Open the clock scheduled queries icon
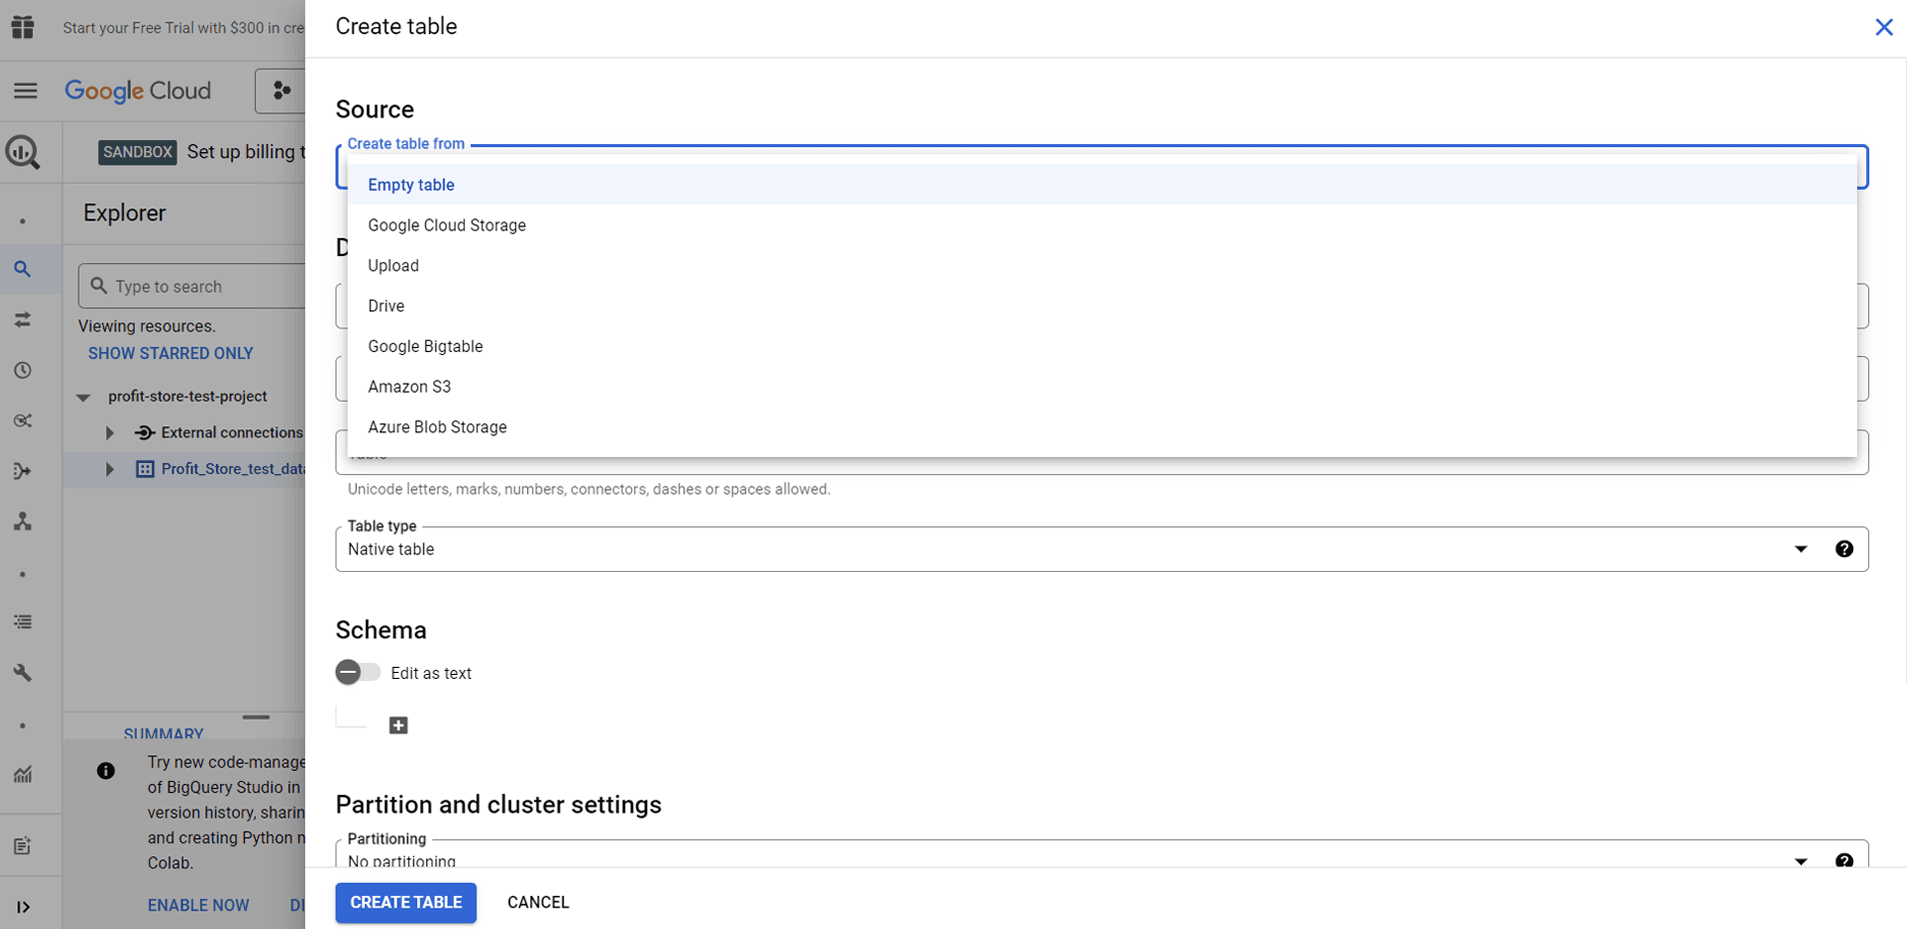Screen dimensions: 1907x929 click(23, 370)
